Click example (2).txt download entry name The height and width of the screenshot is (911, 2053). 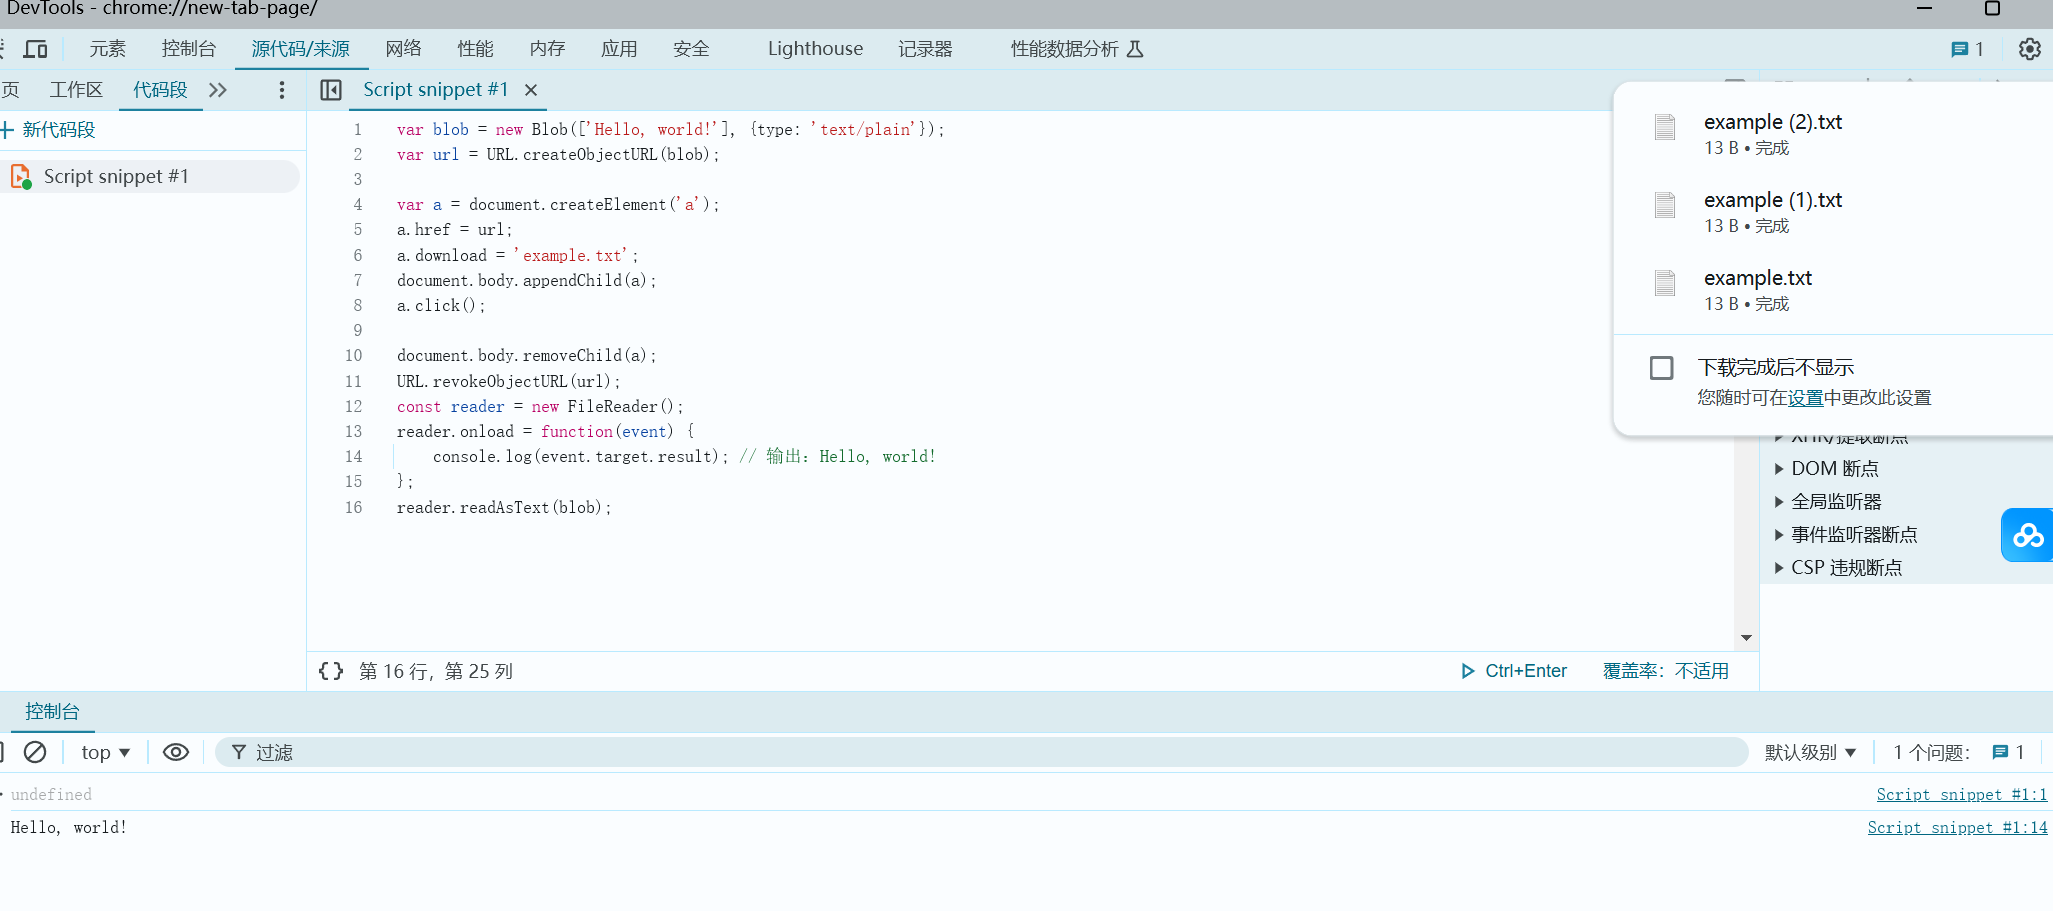point(1773,122)
